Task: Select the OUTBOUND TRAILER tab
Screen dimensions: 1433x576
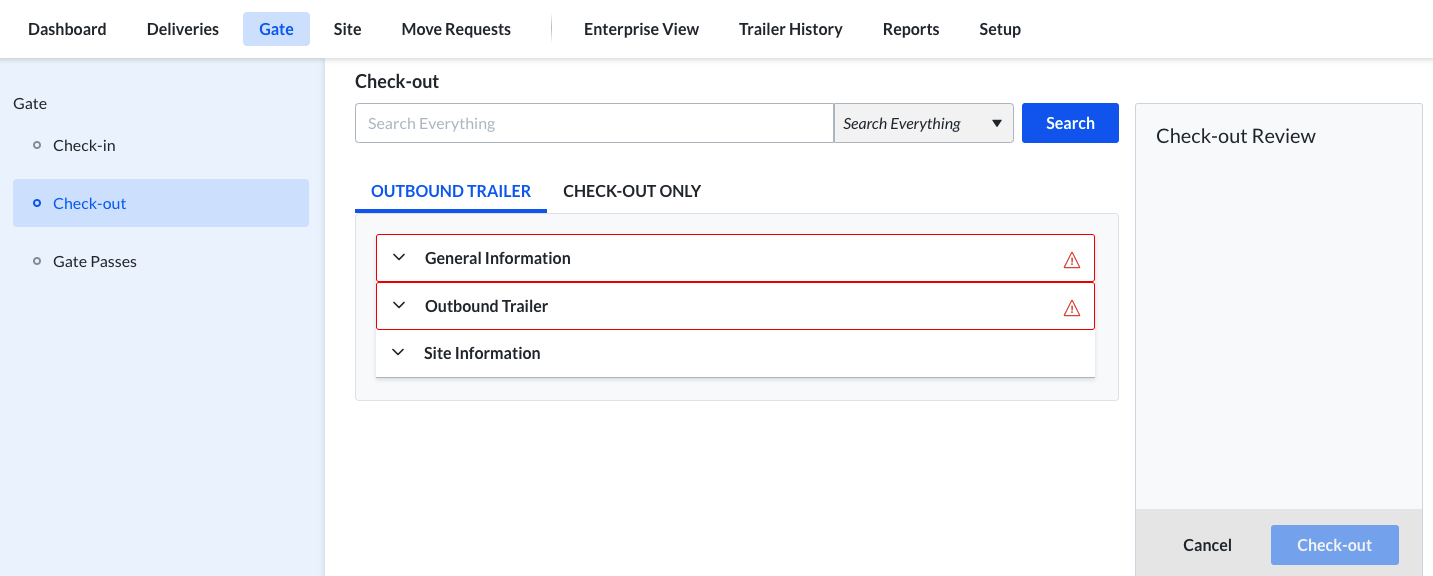Action: (451, 191)
